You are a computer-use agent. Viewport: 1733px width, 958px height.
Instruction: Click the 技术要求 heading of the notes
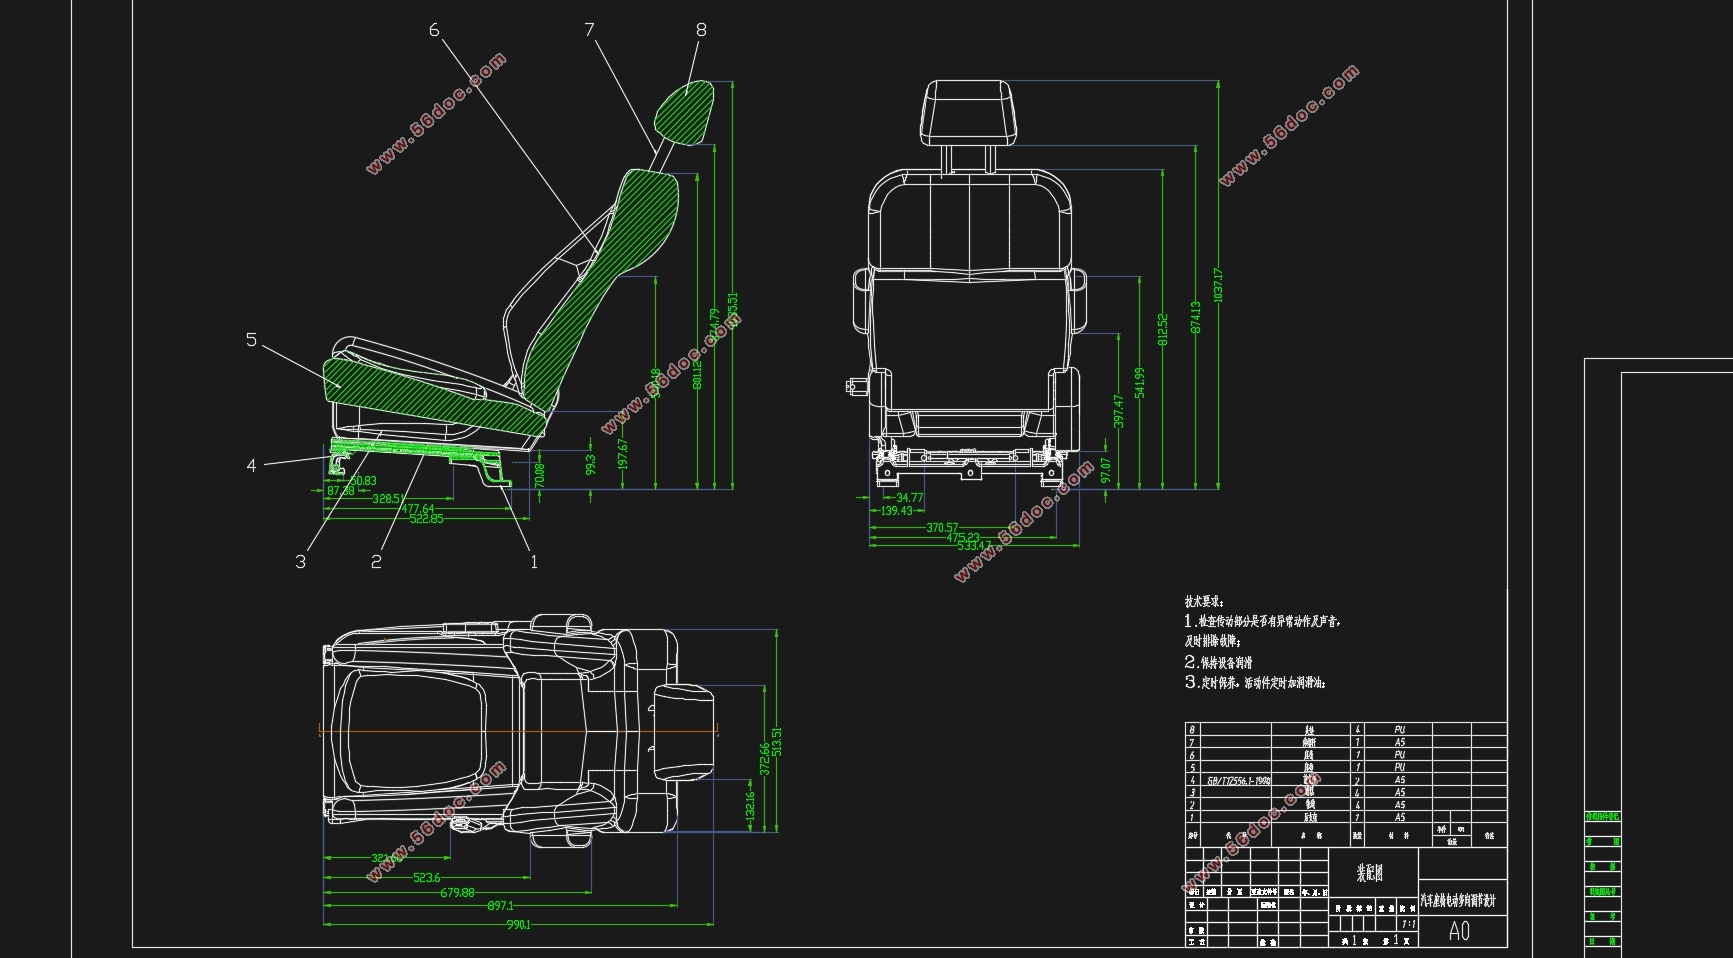(1203, 602)
